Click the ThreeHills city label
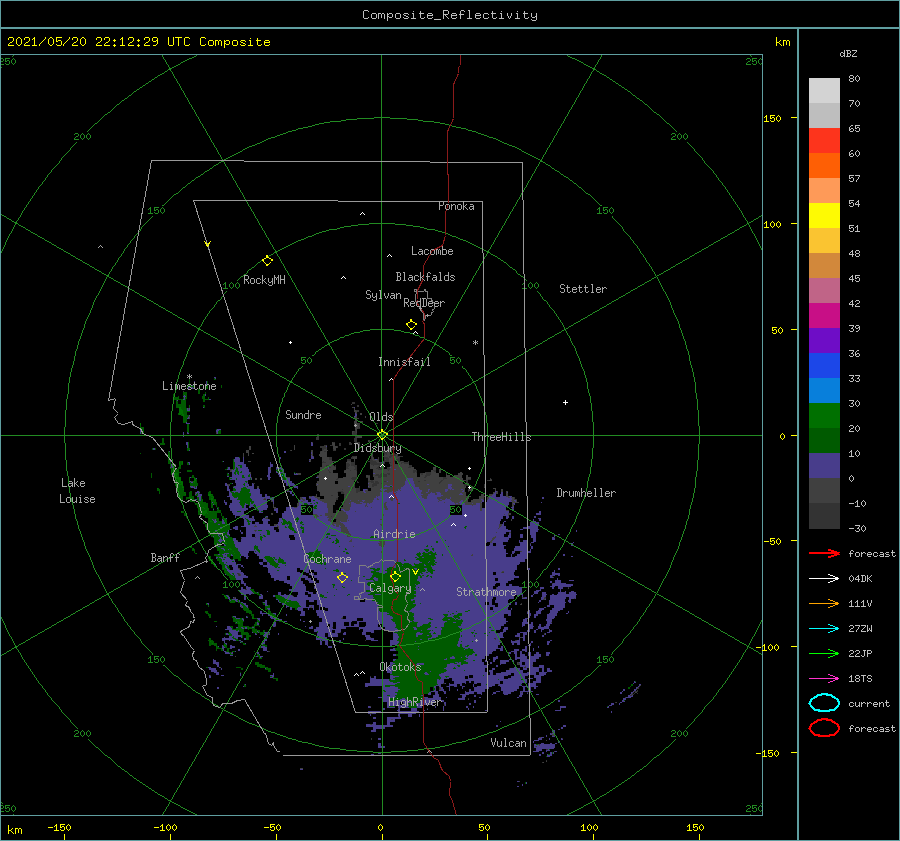The image size is (900, 841). tap(501, 437)
